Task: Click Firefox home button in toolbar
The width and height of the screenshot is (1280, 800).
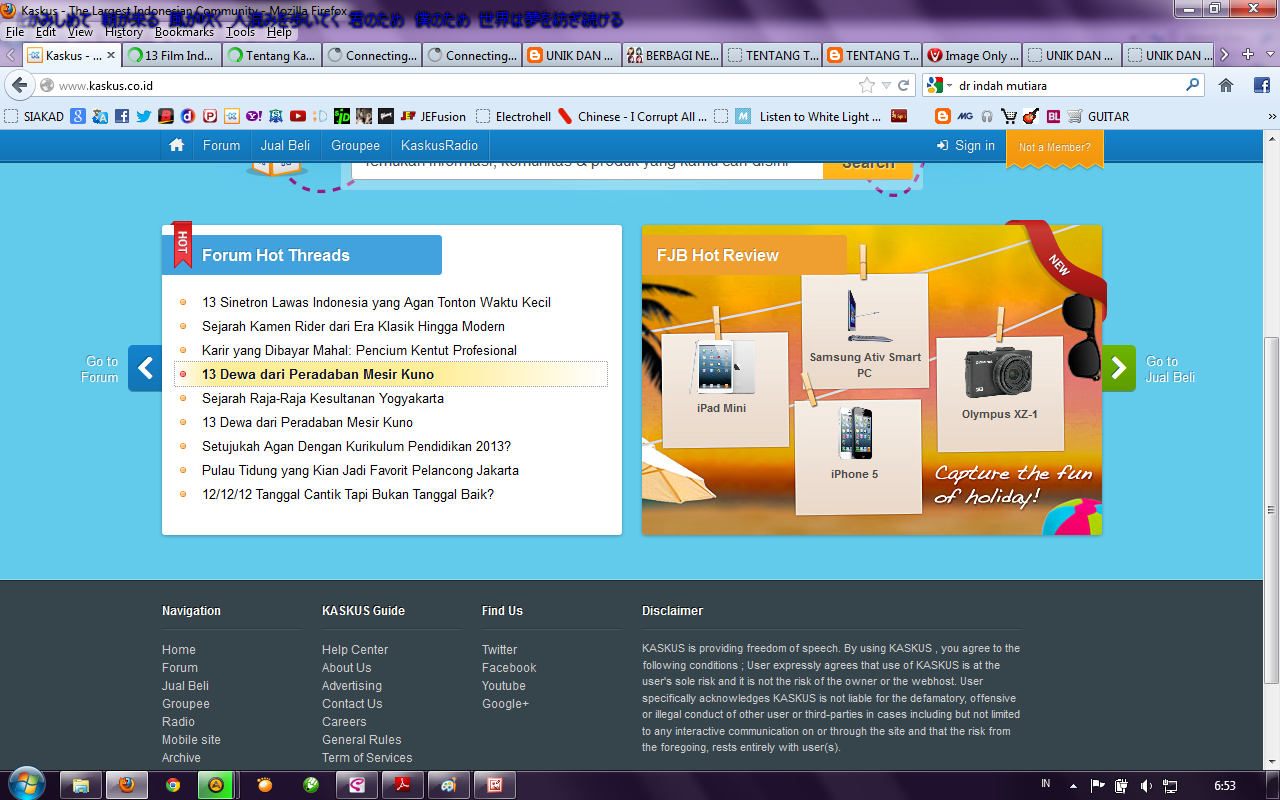Action: (x=1226, y=85)
